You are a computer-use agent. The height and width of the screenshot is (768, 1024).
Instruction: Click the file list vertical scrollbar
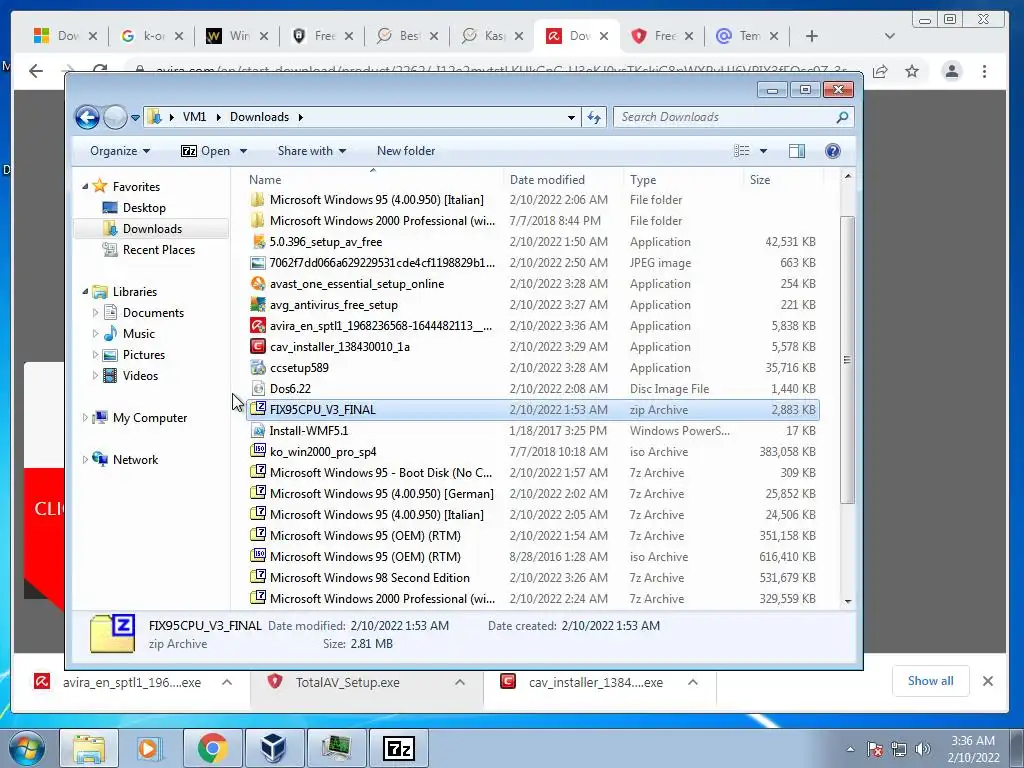(847, 359)
